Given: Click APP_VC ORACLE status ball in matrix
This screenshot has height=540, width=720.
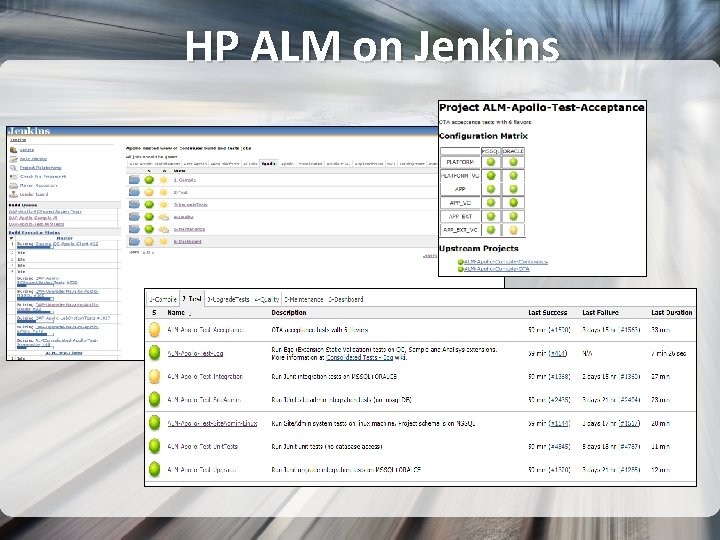Looking at the screenshot, I should click(513, 202).
